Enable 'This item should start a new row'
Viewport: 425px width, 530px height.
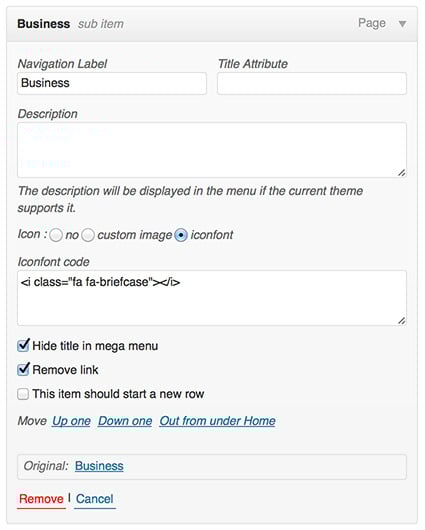pos(23,394)
